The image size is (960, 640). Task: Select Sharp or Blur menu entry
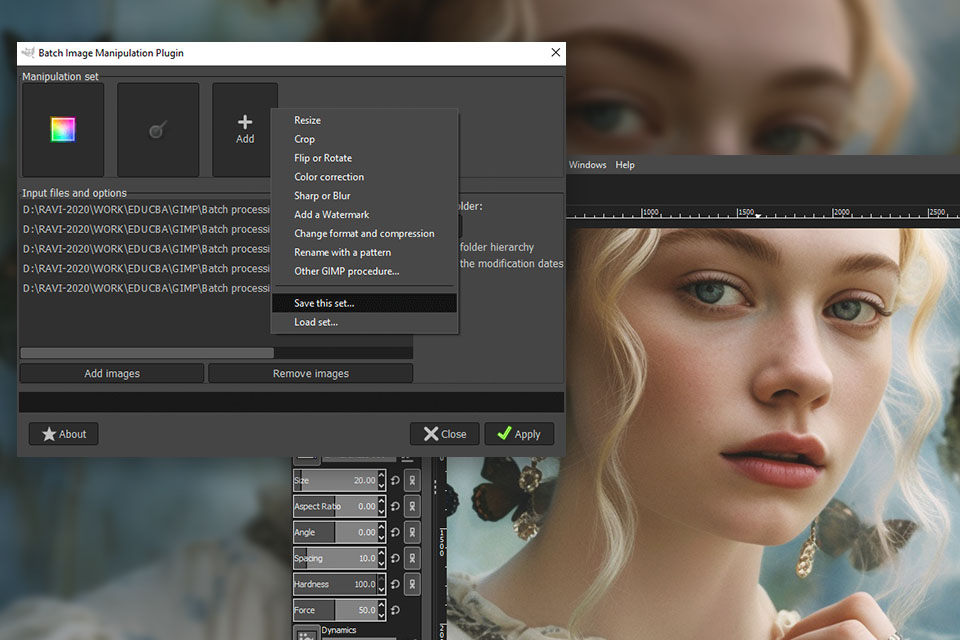click(x=364, y=196)
